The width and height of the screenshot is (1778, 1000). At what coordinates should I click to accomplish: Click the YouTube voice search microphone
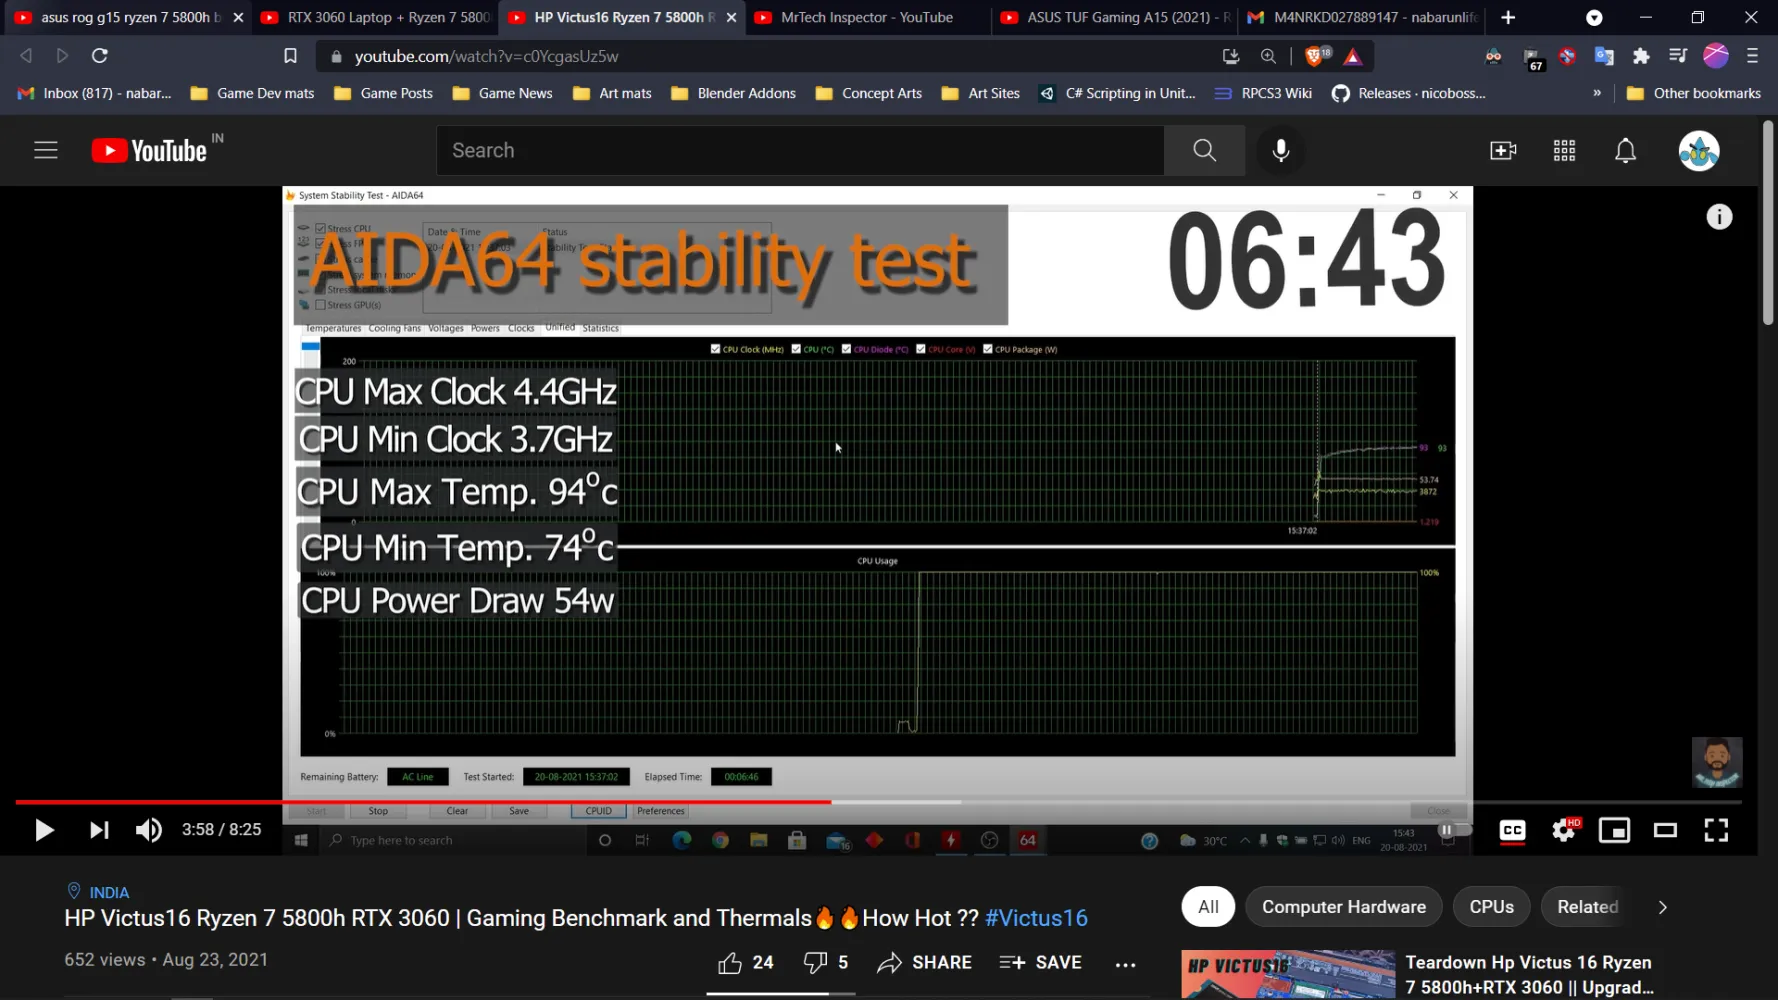pyautogui.click(x=1280, y=150)
